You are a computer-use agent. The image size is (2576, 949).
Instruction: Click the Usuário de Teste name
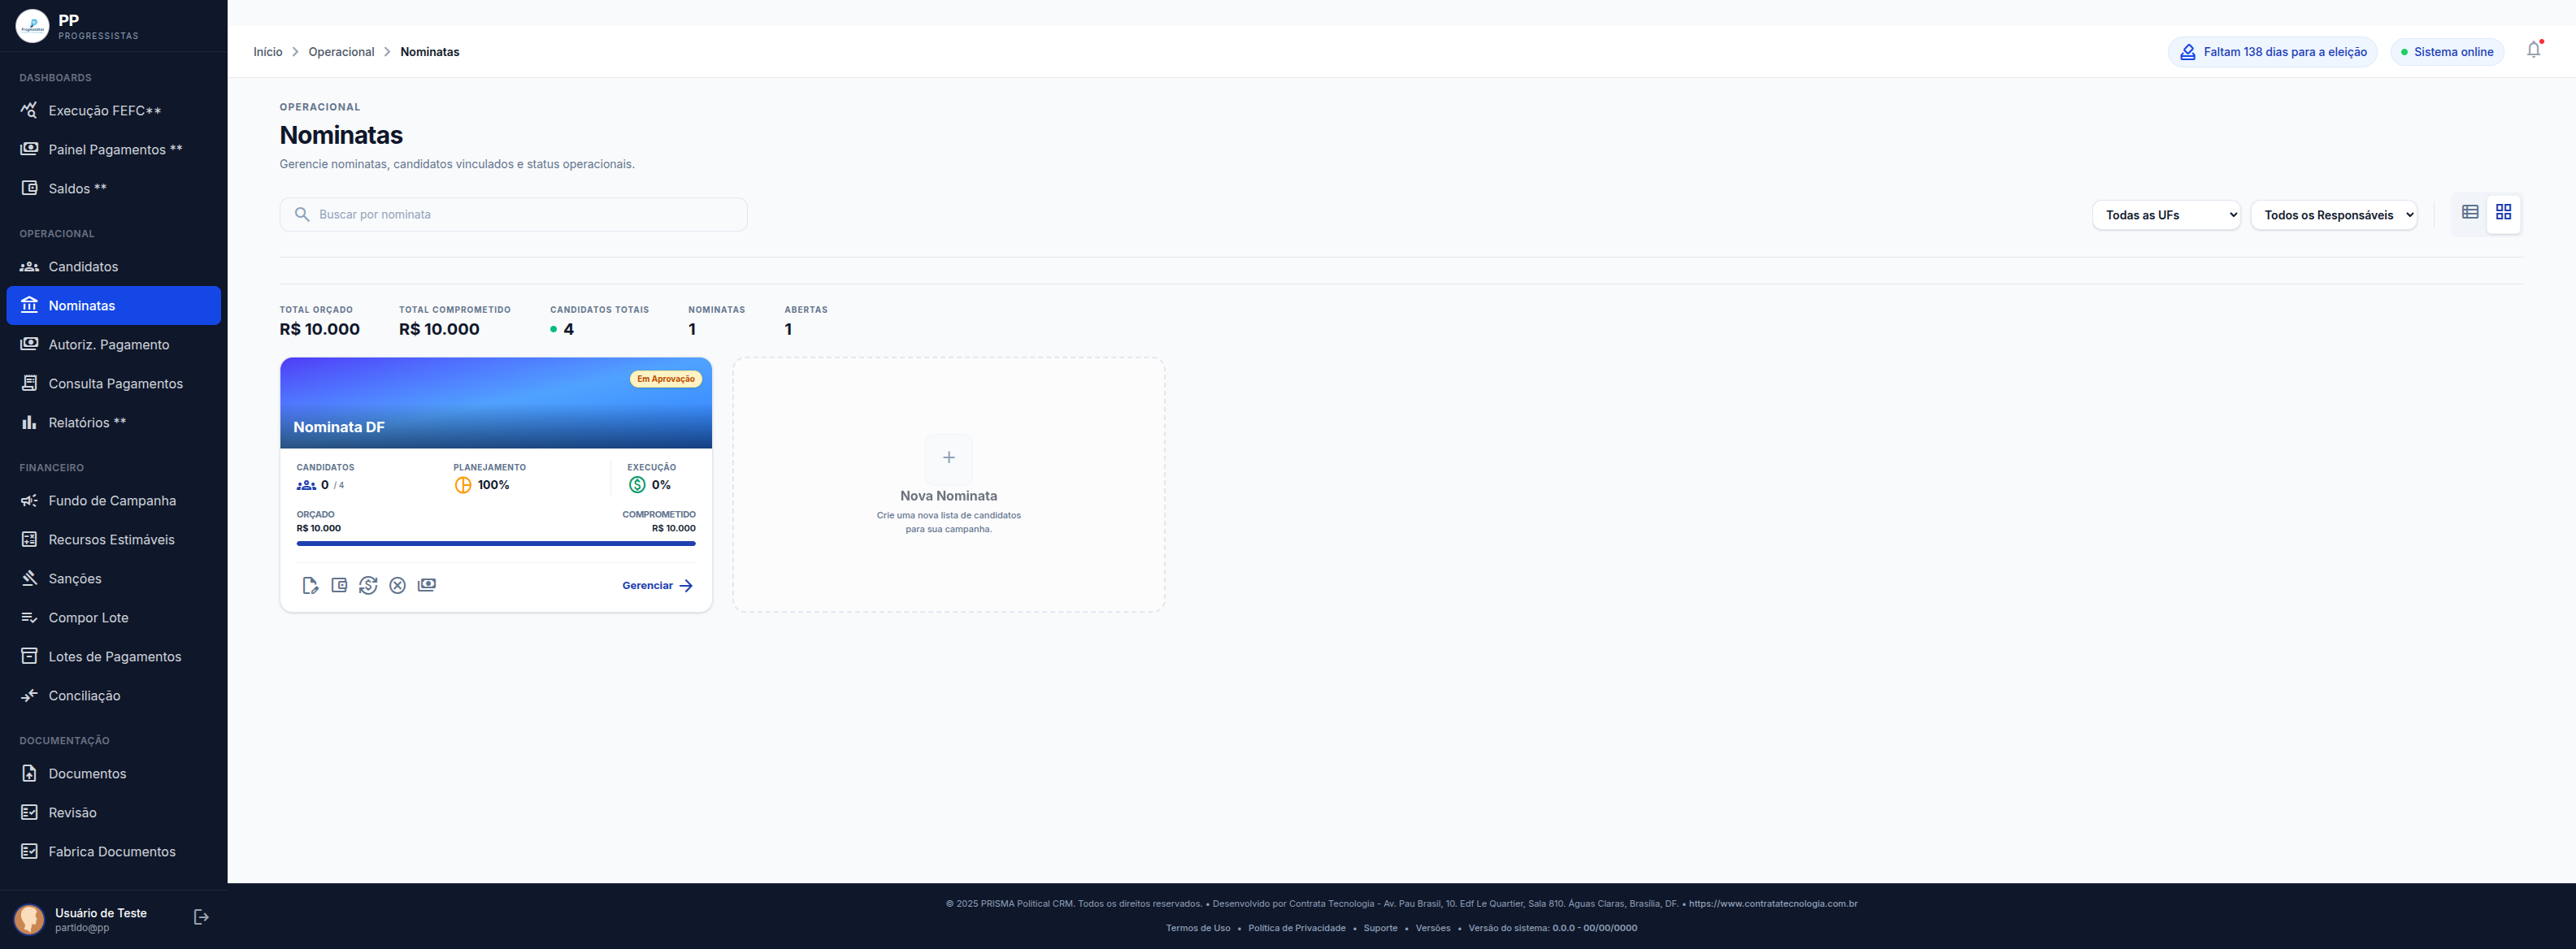point(101,913)
